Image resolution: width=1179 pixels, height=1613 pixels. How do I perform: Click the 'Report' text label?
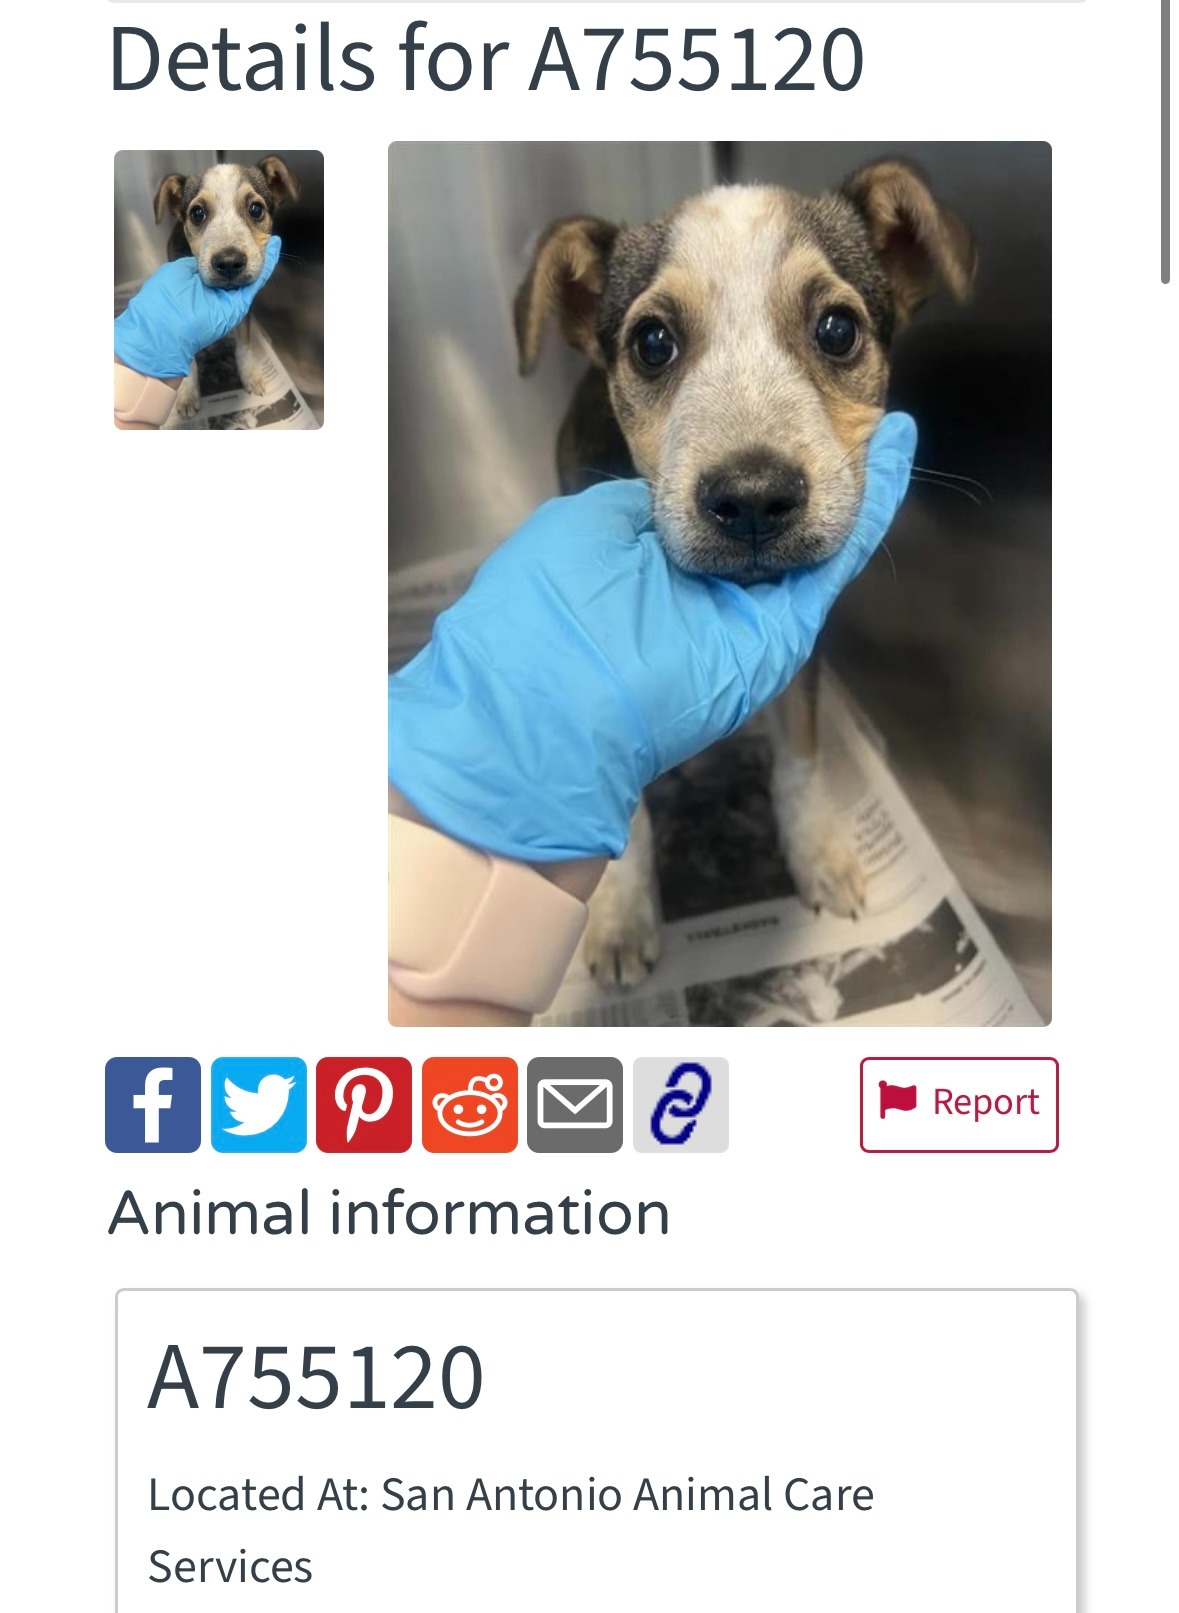[986, 1102]
